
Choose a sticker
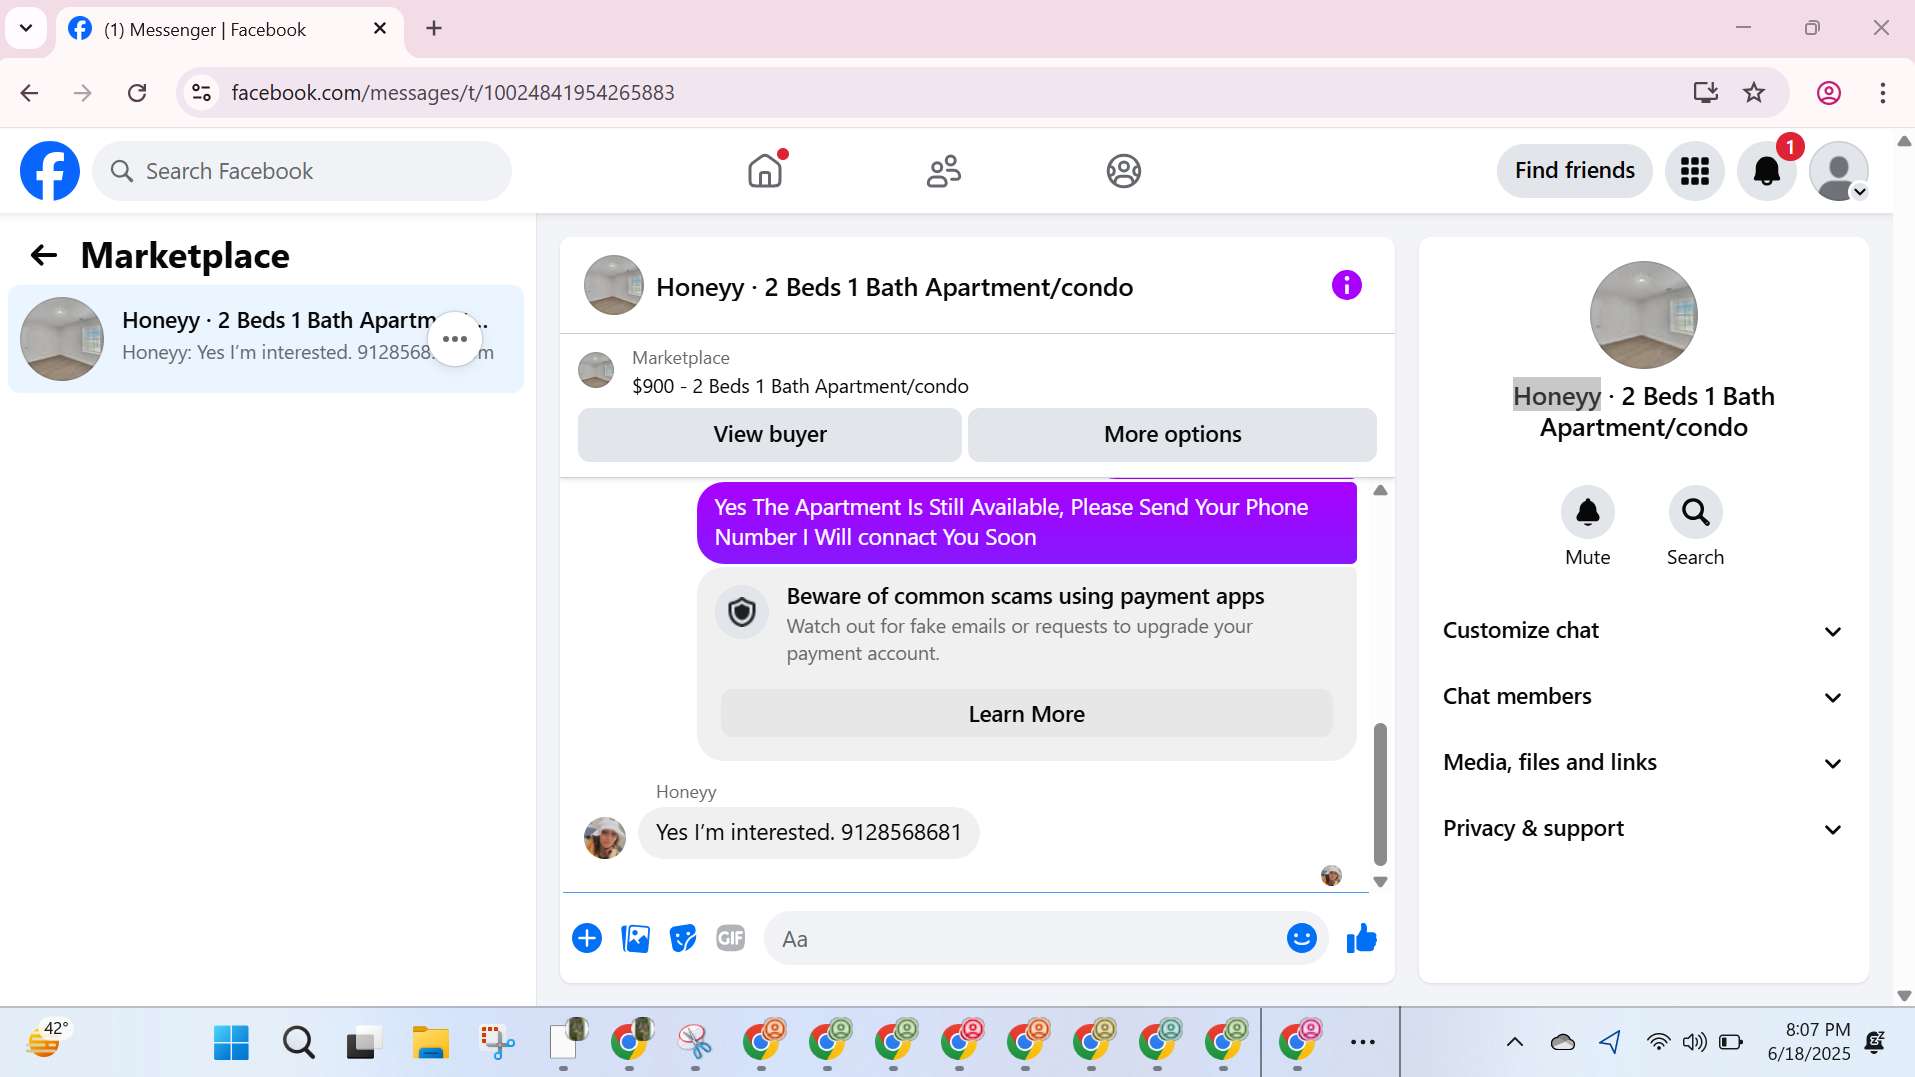click(683, 938)
